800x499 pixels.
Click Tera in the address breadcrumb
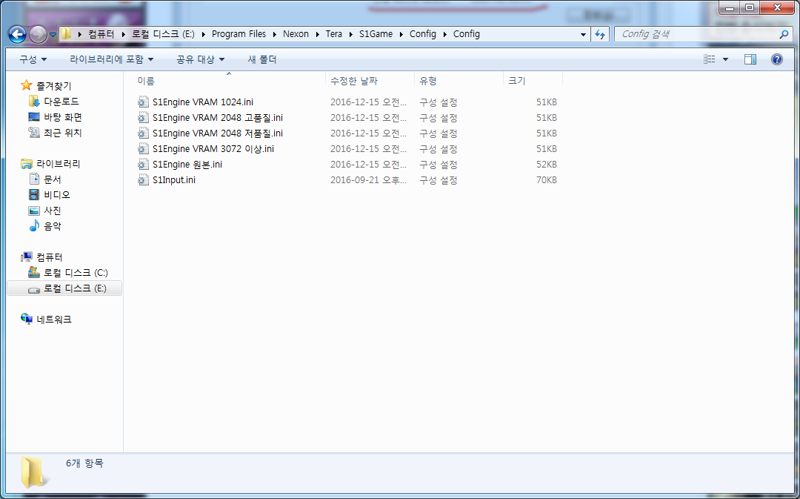point(334,34)
